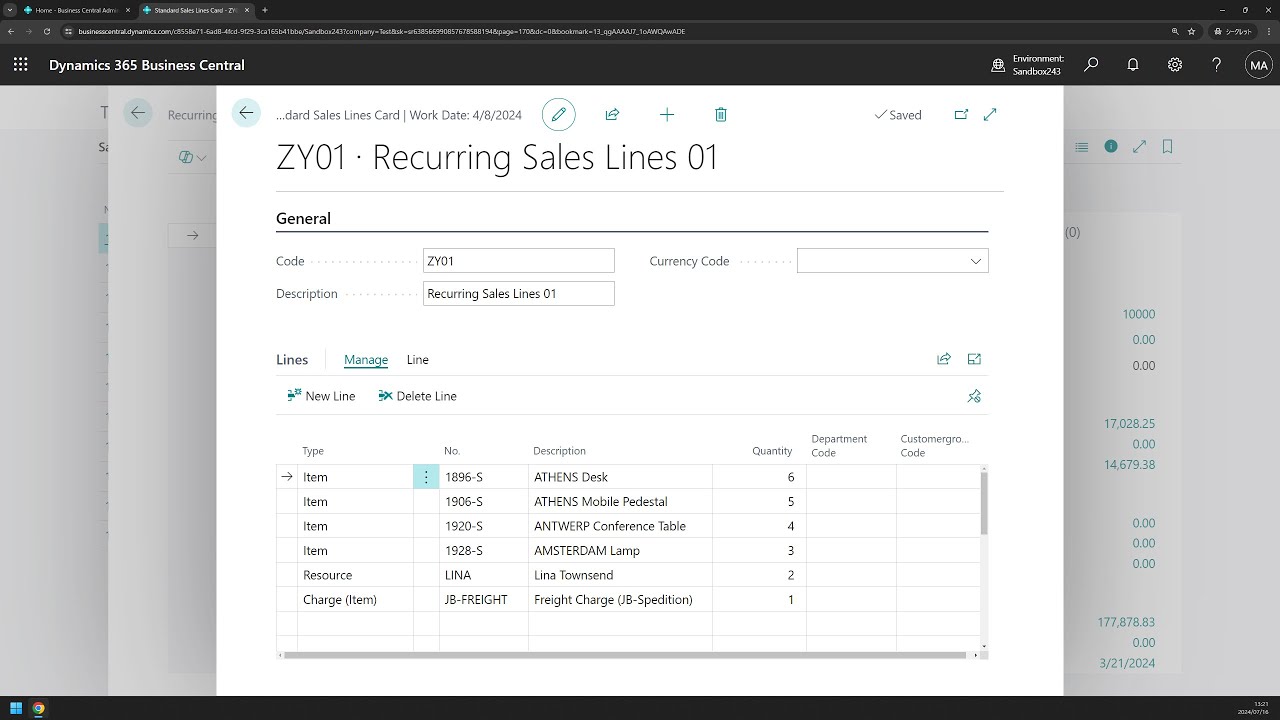The width and height of the screenshot is (1280, 720).
Task: Pin the Lines action bar
Action: 974,396
